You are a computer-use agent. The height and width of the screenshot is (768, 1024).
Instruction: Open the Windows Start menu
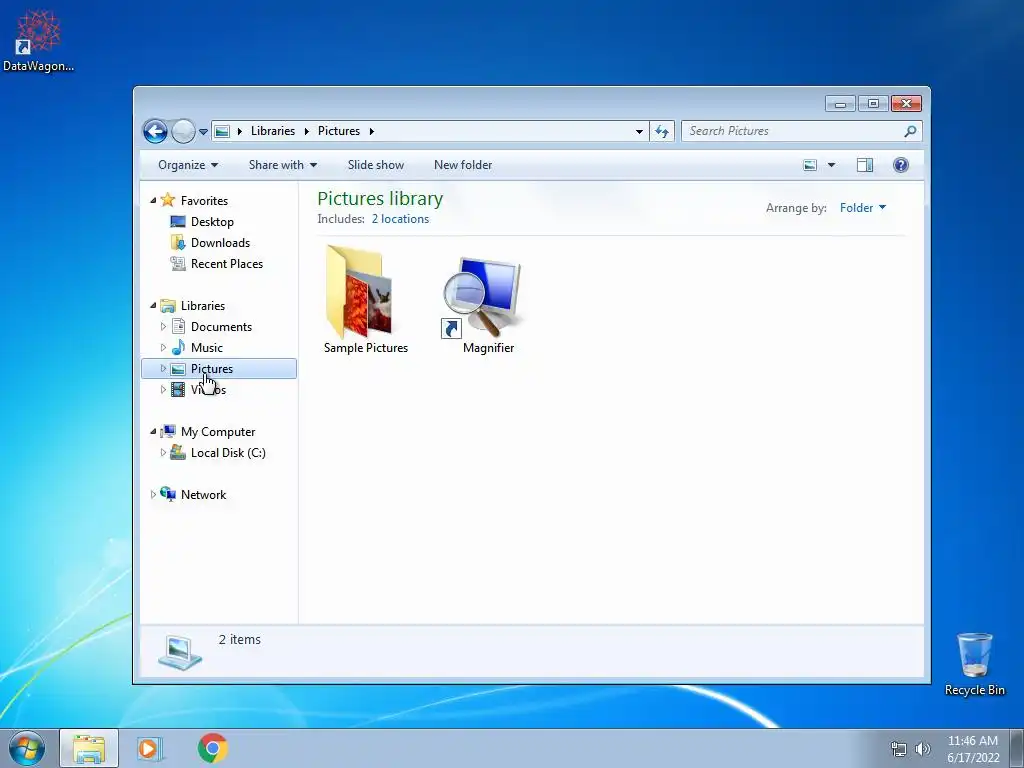pos(27,748)
